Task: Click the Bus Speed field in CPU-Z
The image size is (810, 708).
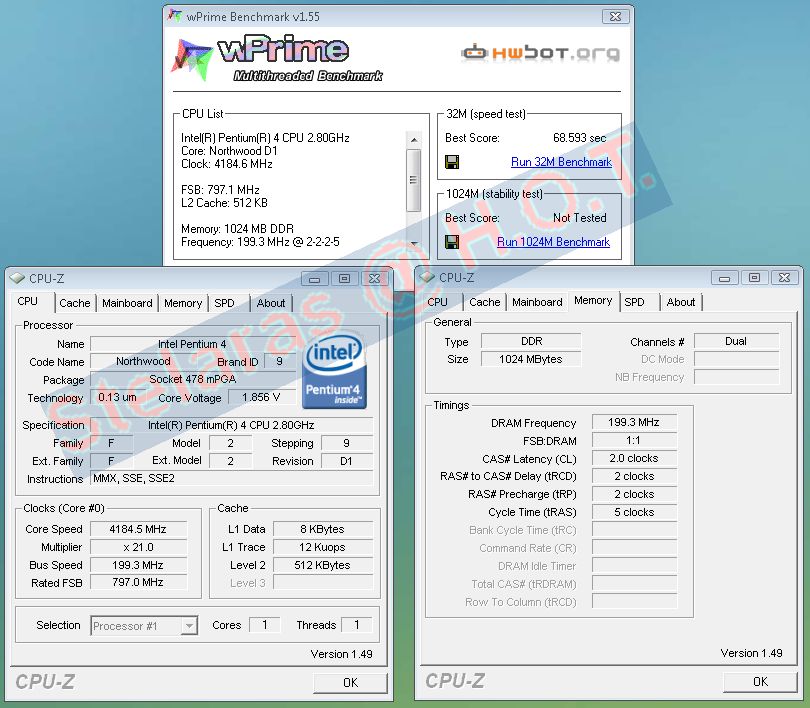Action: [x=138, y=565]
